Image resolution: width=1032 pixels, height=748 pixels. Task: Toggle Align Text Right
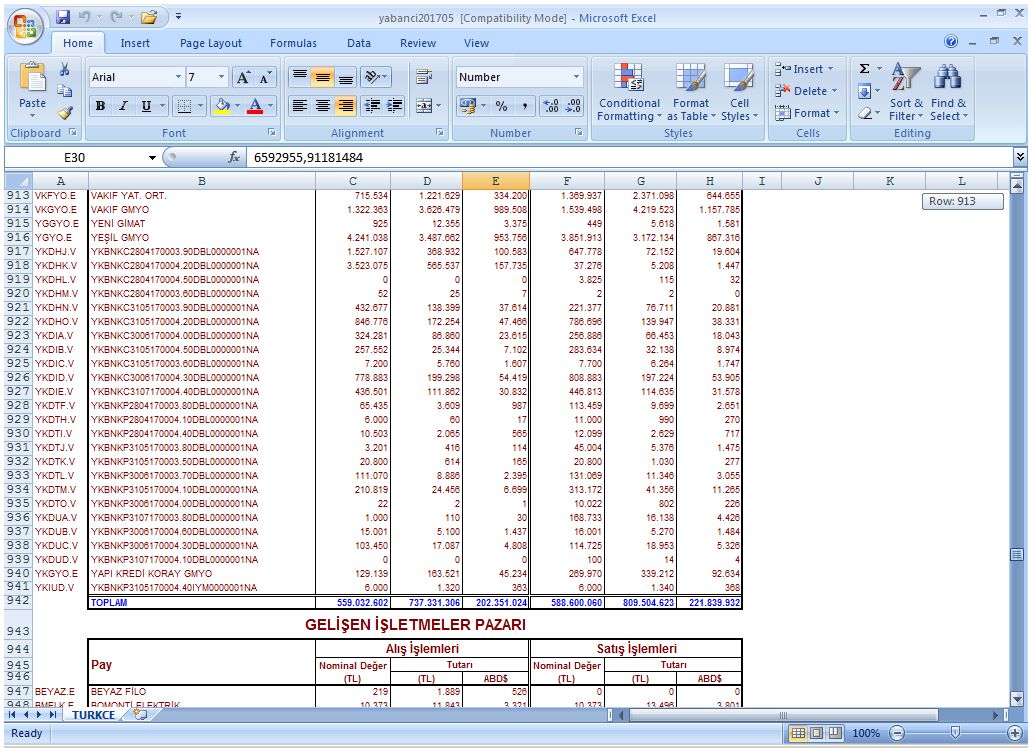coord(346,106)
